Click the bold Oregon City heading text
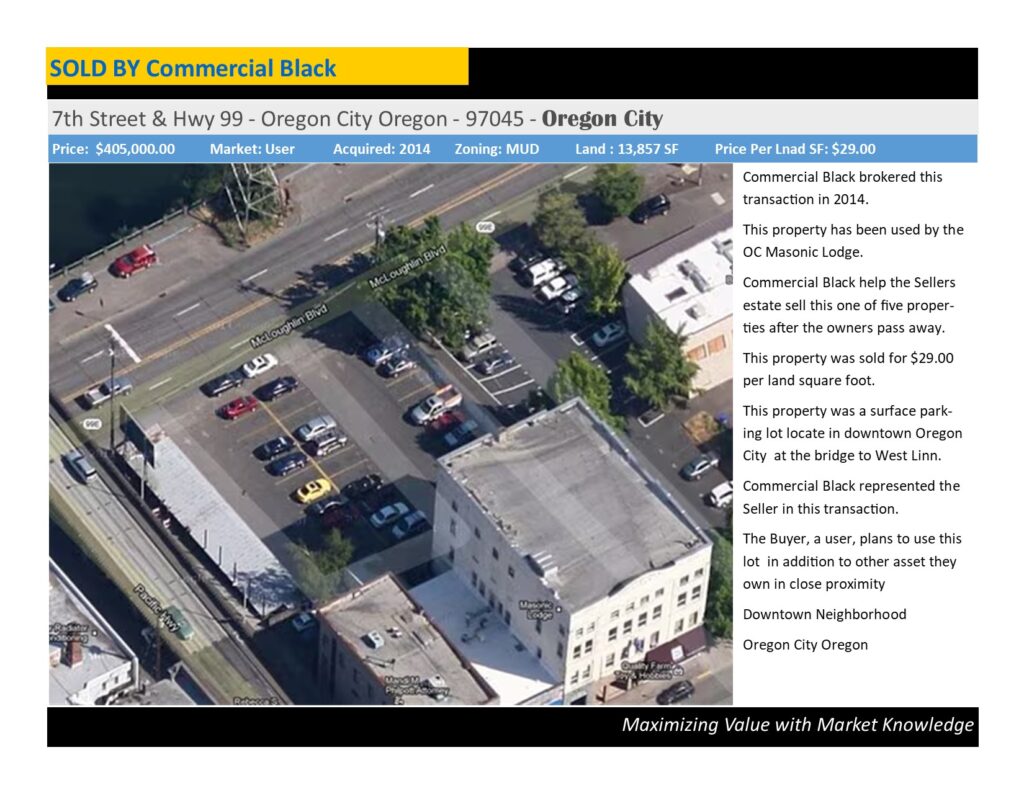This screenshot has height=791, width=1024. point(602,119)
